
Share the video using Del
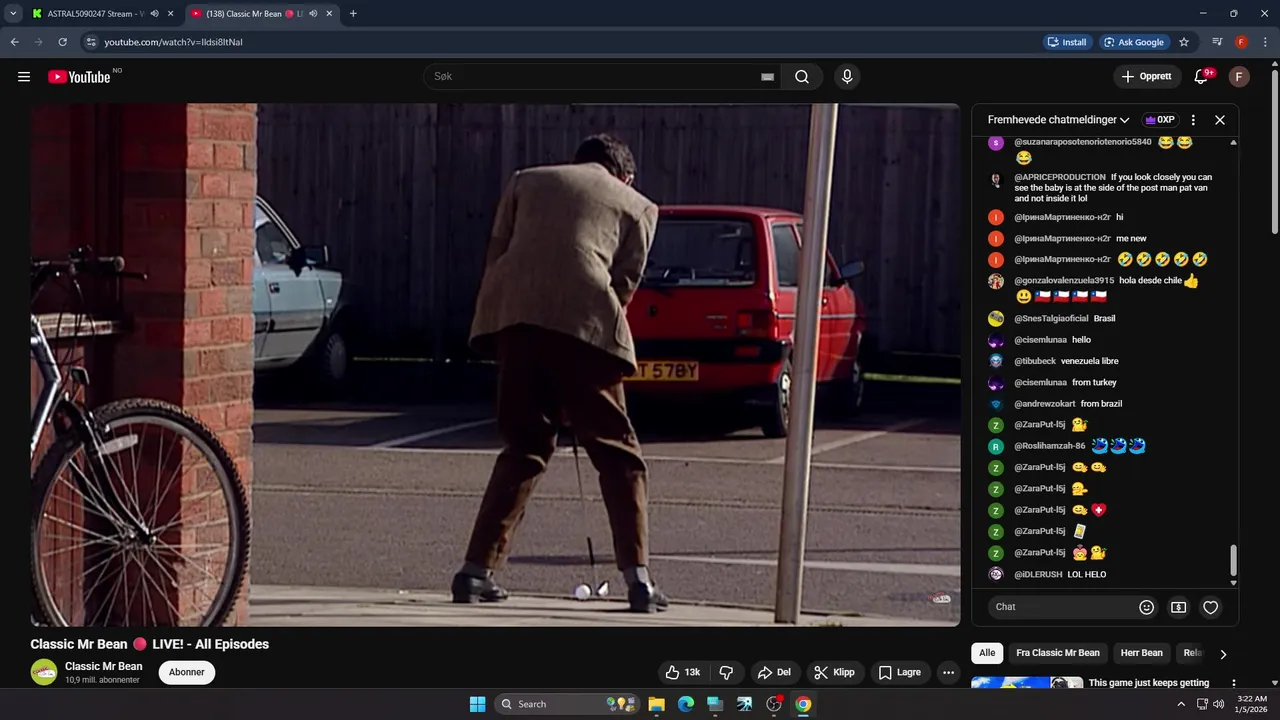coord(774,672)
